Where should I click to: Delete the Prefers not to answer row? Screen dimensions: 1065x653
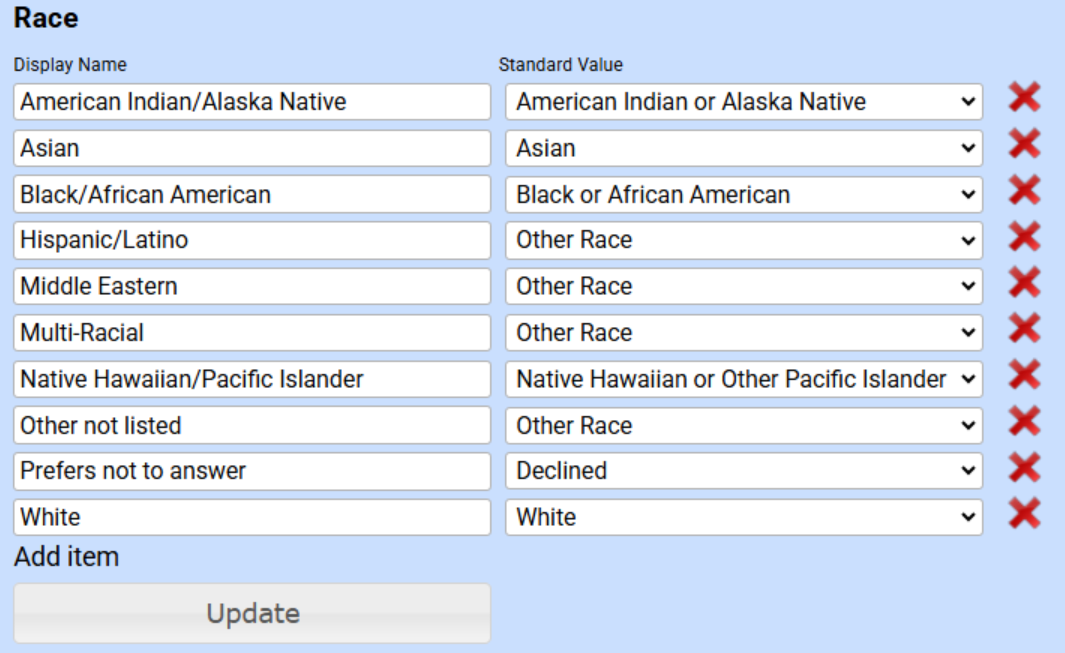coord(1024,468)
